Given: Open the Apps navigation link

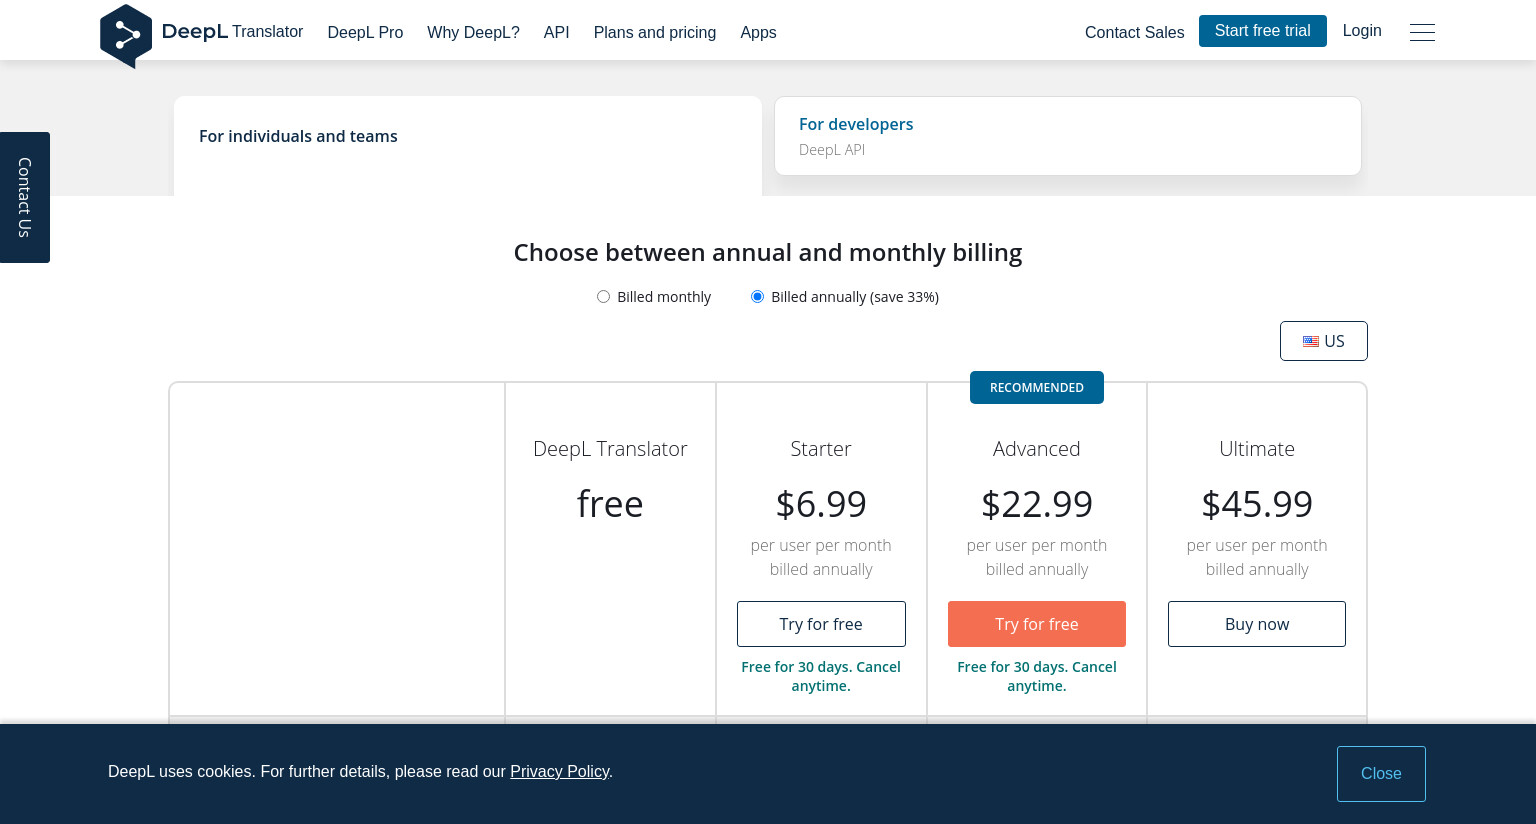Looking at the screenshot, I should 758,32.
